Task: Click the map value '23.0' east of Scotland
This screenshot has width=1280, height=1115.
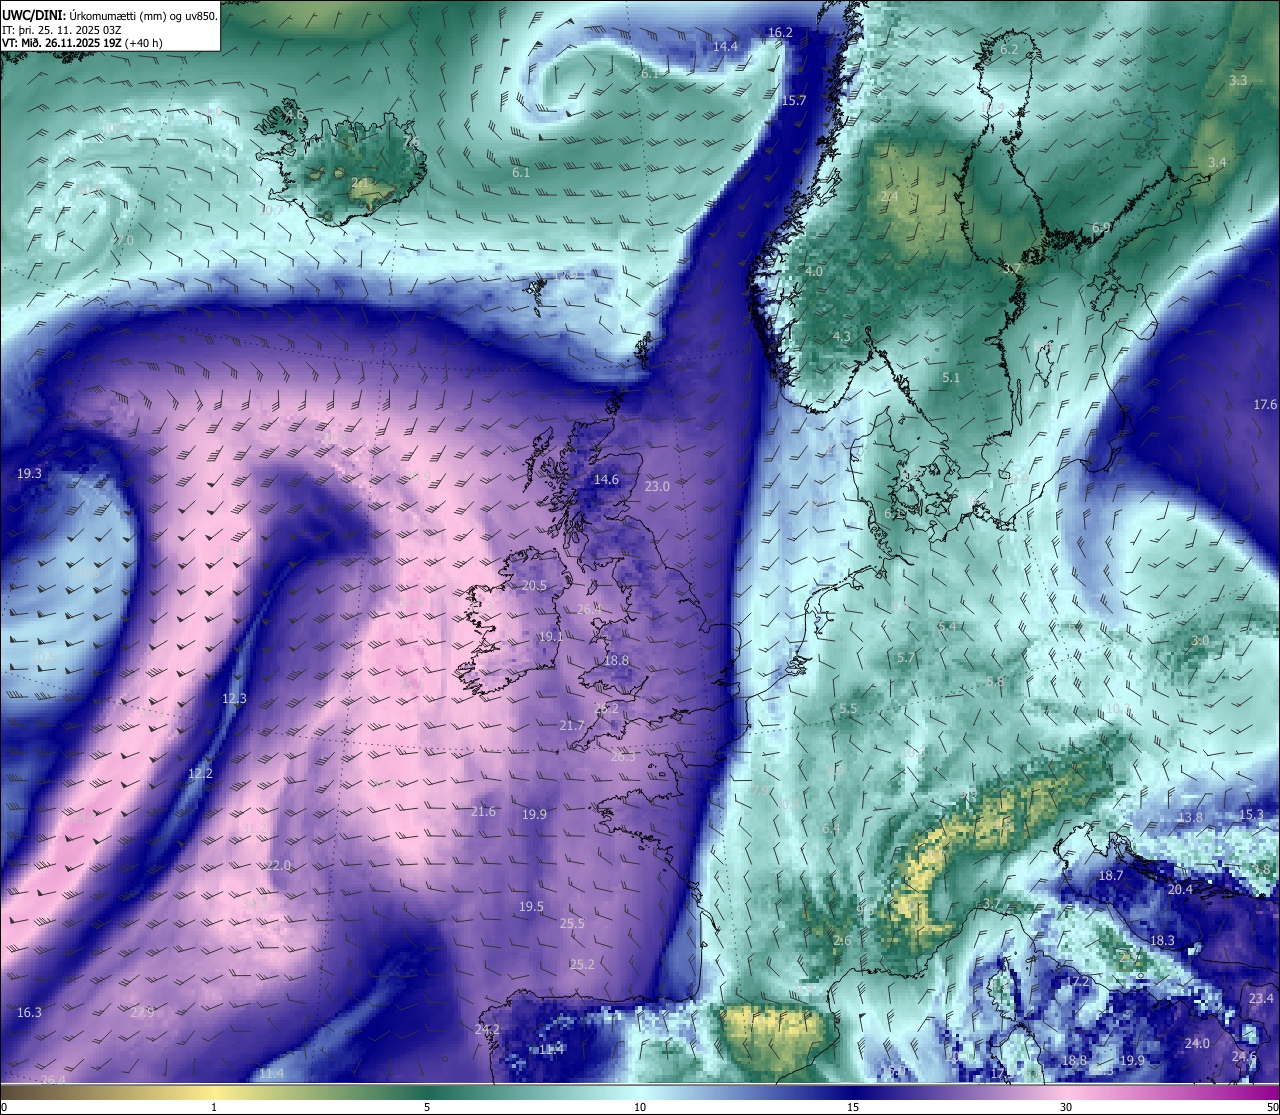Action: click(657, 487)
